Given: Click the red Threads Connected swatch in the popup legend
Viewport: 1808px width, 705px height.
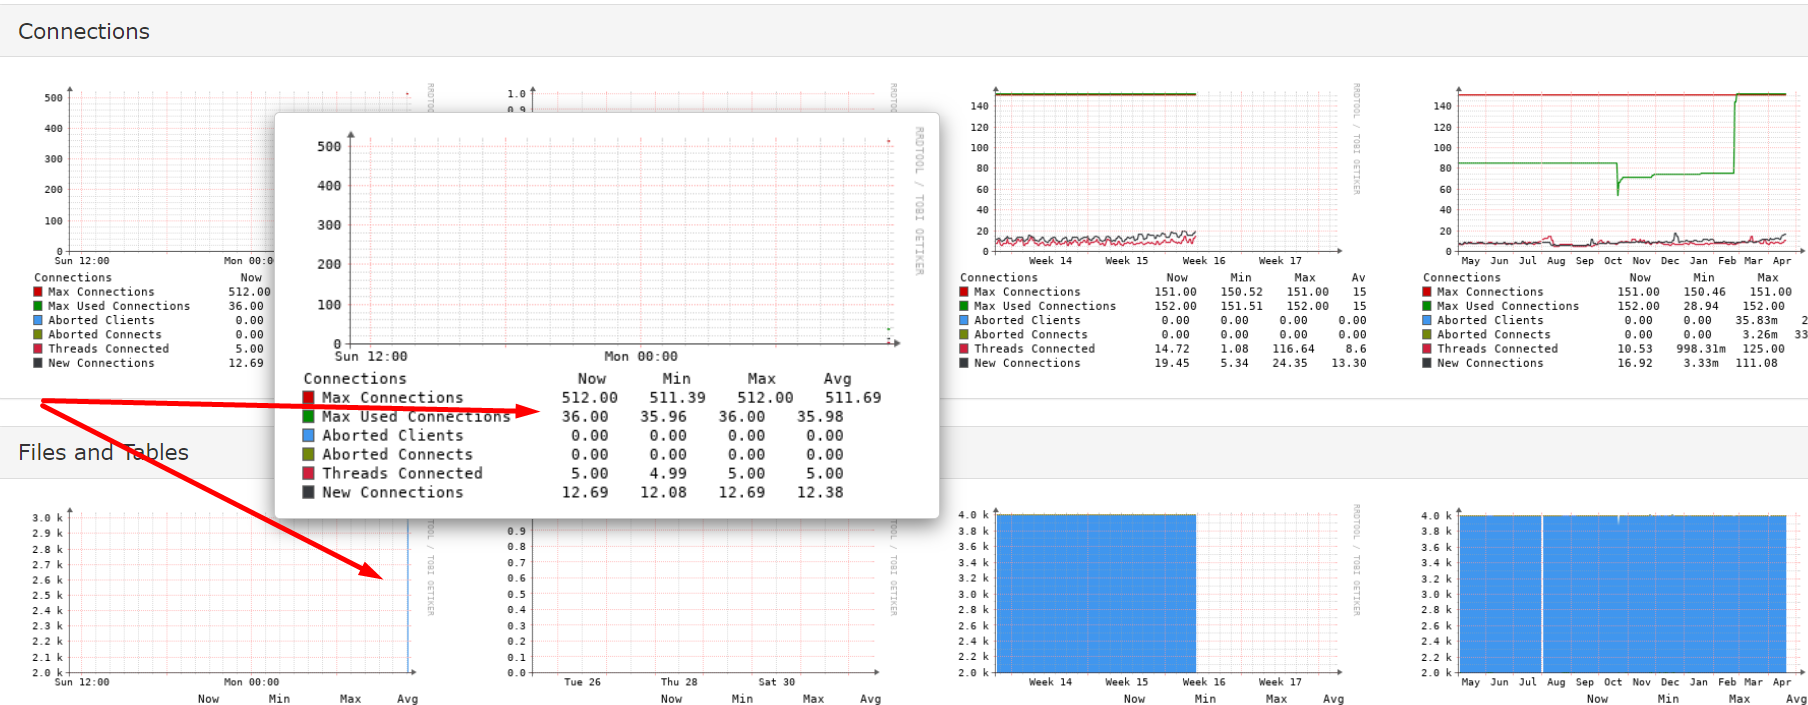Looking at the screenshot, I should (x=309, y=474).
